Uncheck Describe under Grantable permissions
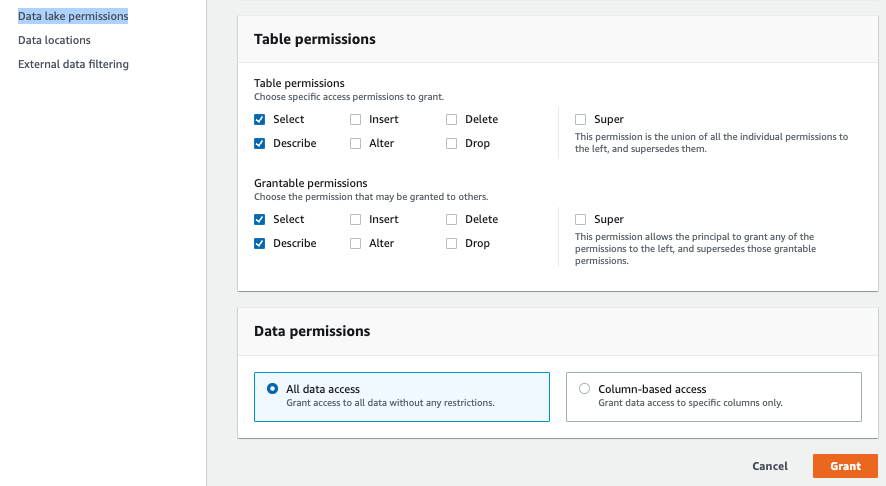Screen dimensions: 886x486 260,243
